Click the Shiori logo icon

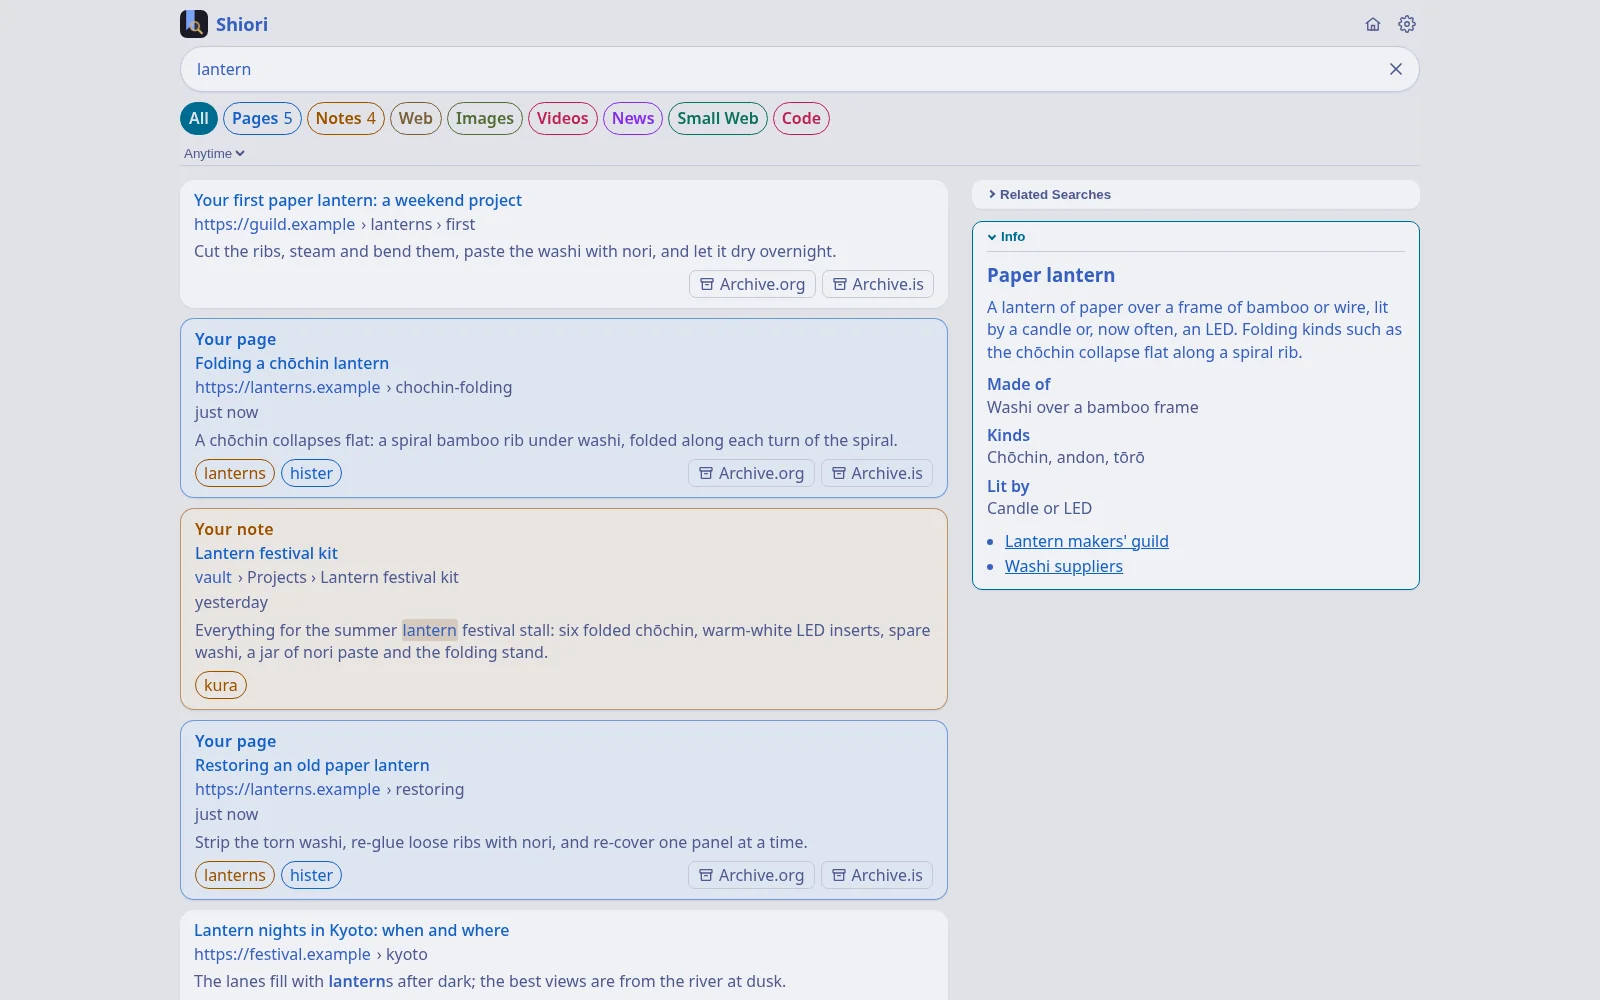click(x=194, y=24)
